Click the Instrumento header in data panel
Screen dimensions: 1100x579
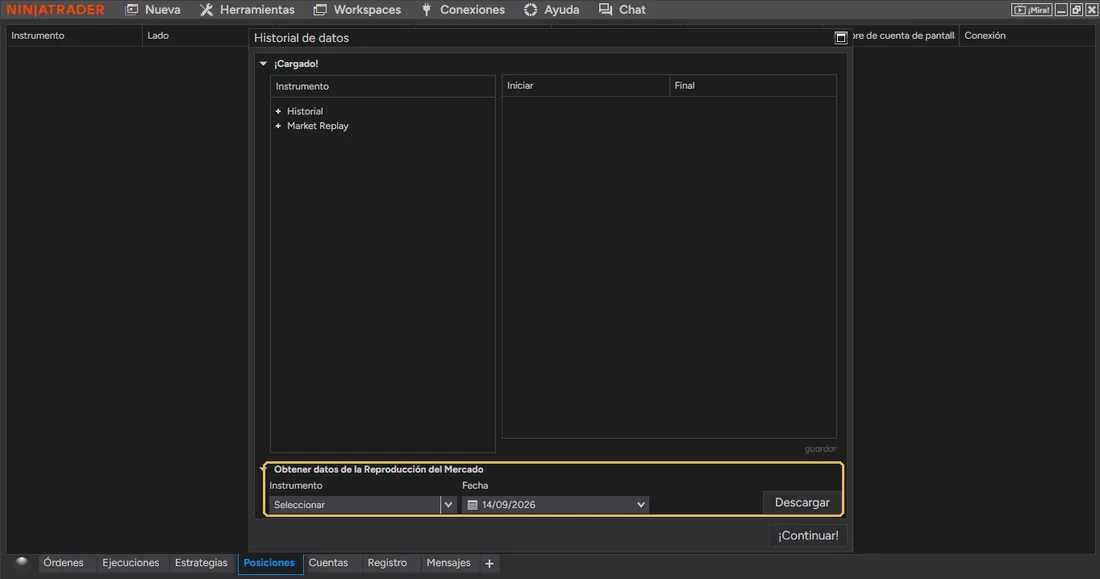[382, 86]
